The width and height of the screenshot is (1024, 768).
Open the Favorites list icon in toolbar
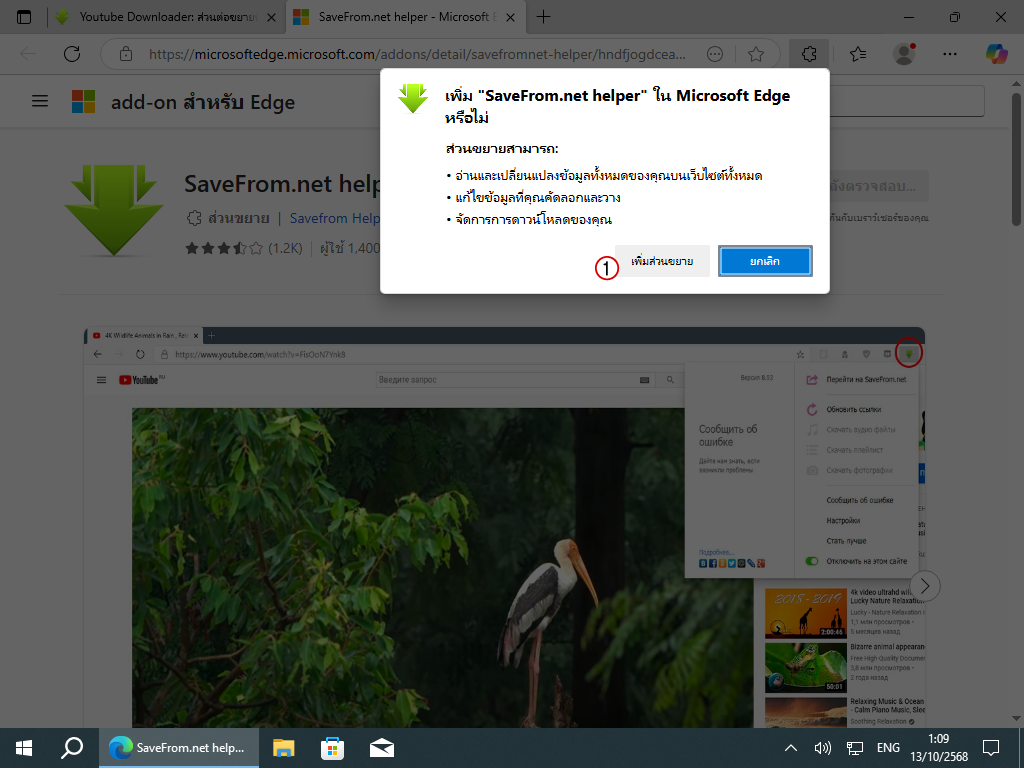coord(858,54)
